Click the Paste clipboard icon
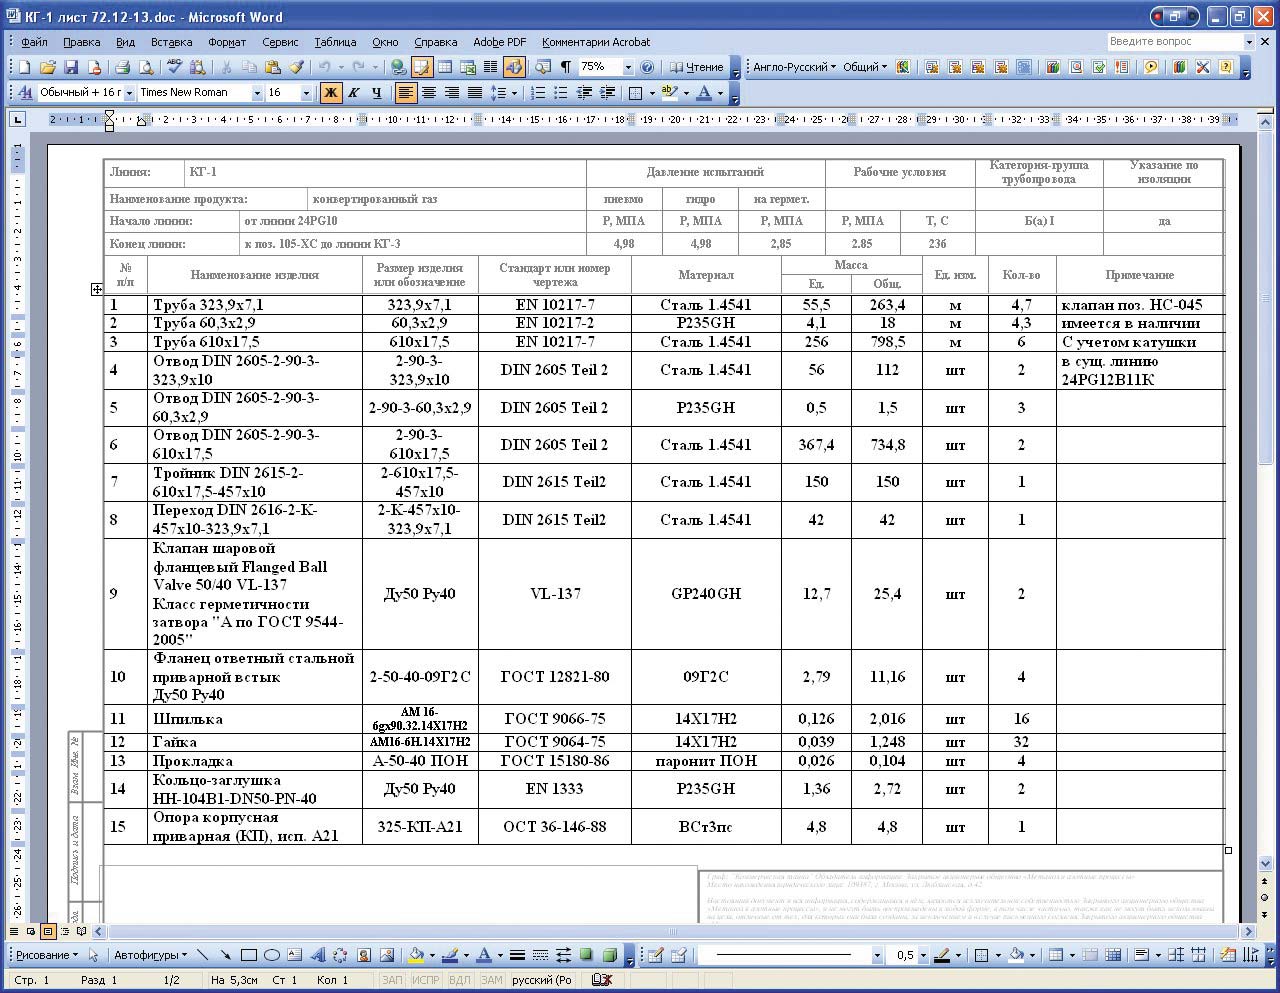 [273, 67]
